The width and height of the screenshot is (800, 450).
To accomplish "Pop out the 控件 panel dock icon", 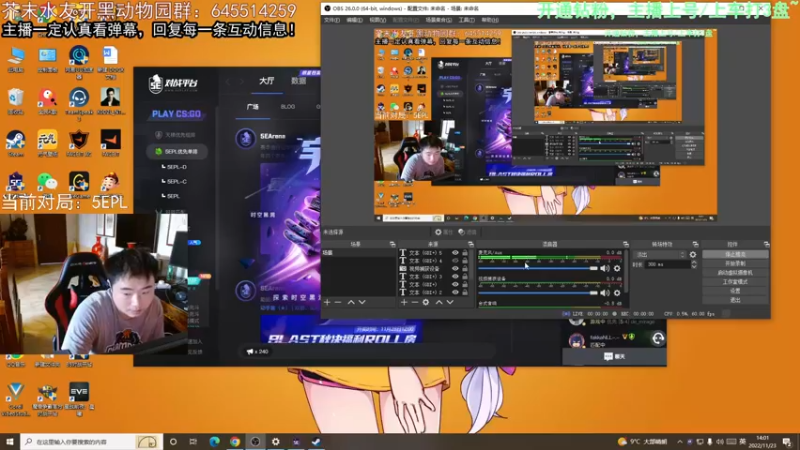I will pyautogui.click(x=766, y=244).
